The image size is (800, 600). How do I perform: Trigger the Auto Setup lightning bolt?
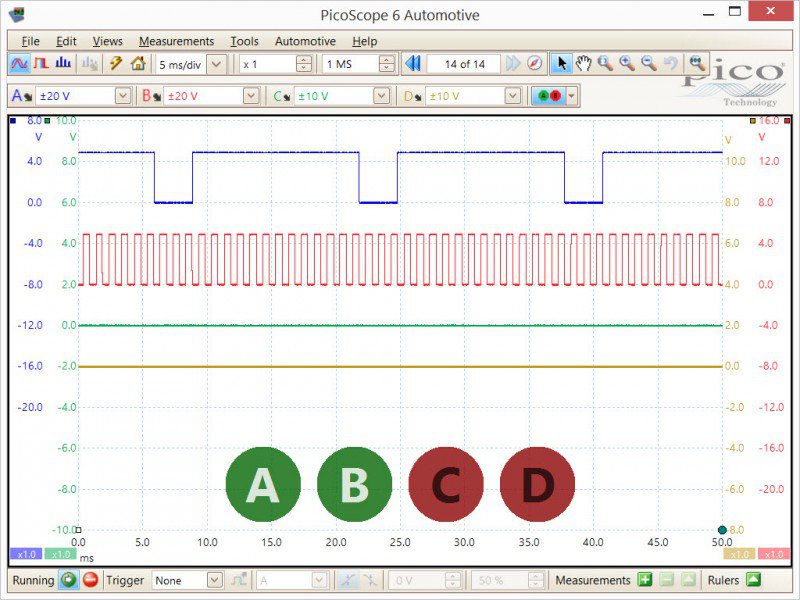(115, 63)
